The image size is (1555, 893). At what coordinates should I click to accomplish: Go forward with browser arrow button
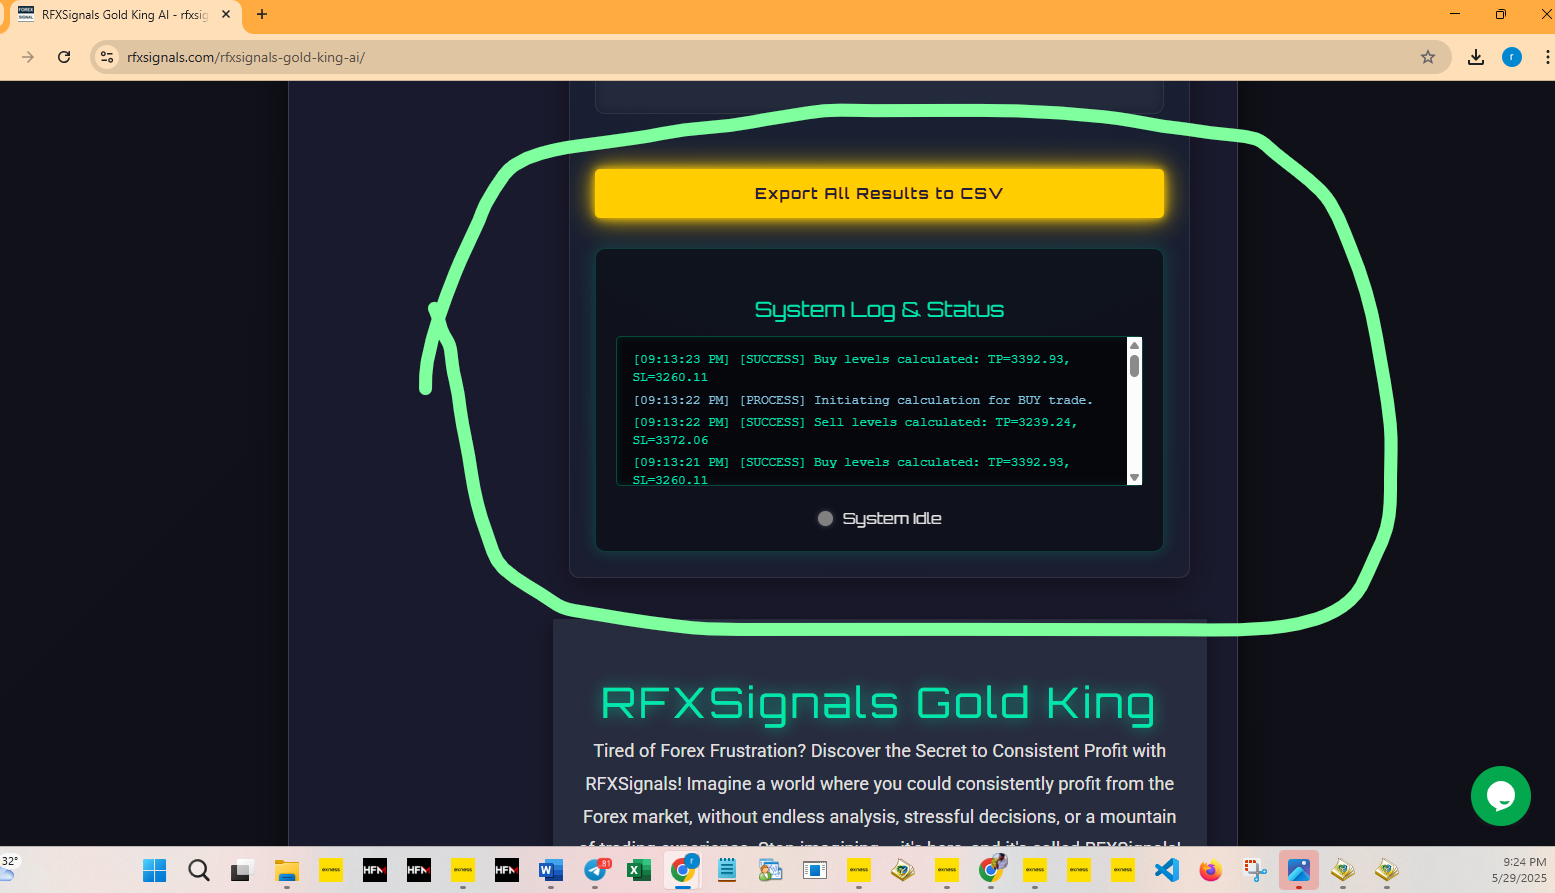(28, 57)
